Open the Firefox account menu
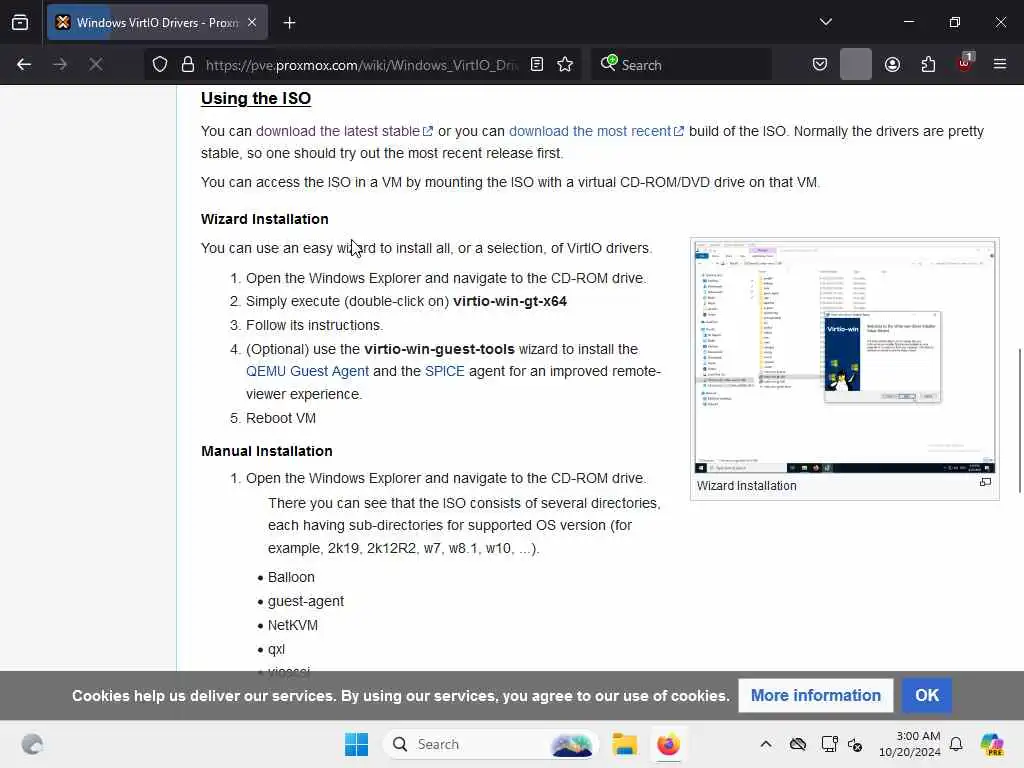 [892, 64]
